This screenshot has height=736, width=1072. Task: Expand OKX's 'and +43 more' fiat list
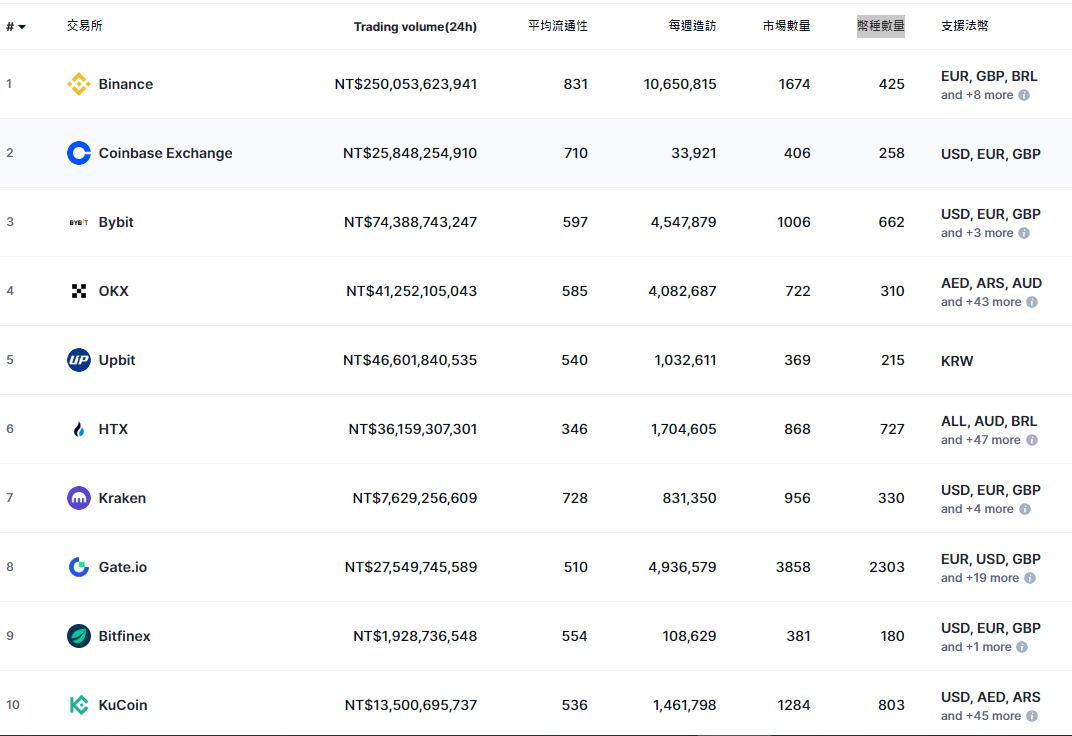click(981, 302)
